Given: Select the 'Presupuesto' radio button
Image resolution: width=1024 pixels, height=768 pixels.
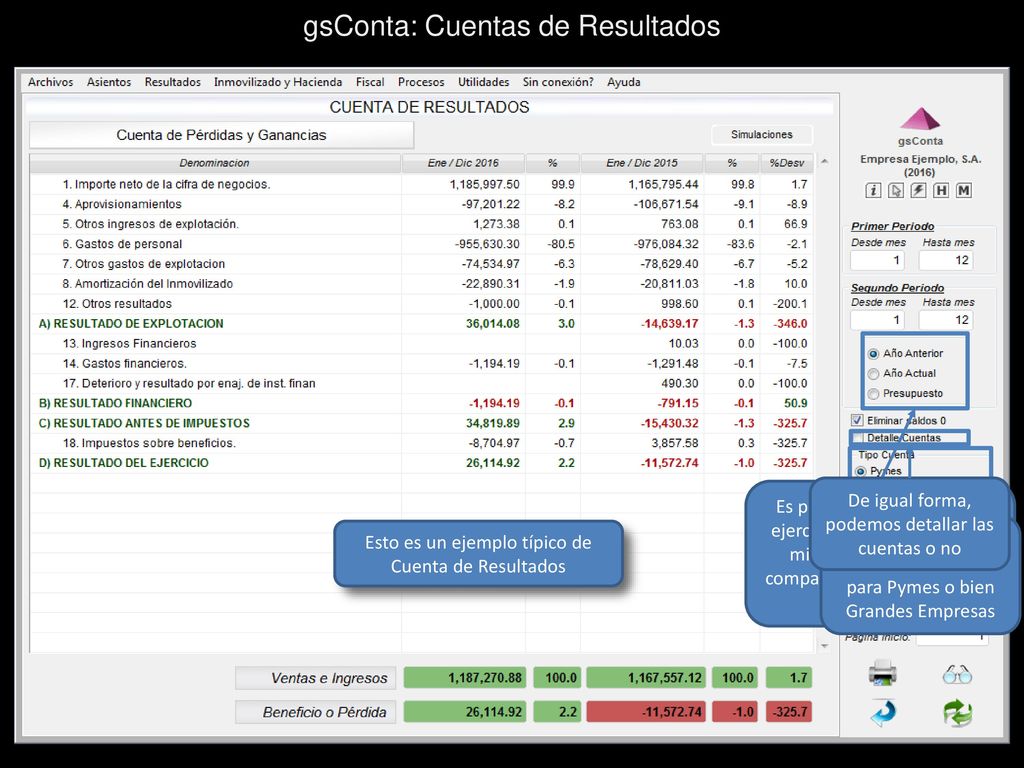Looking at the screenshot, I should 873,394.
